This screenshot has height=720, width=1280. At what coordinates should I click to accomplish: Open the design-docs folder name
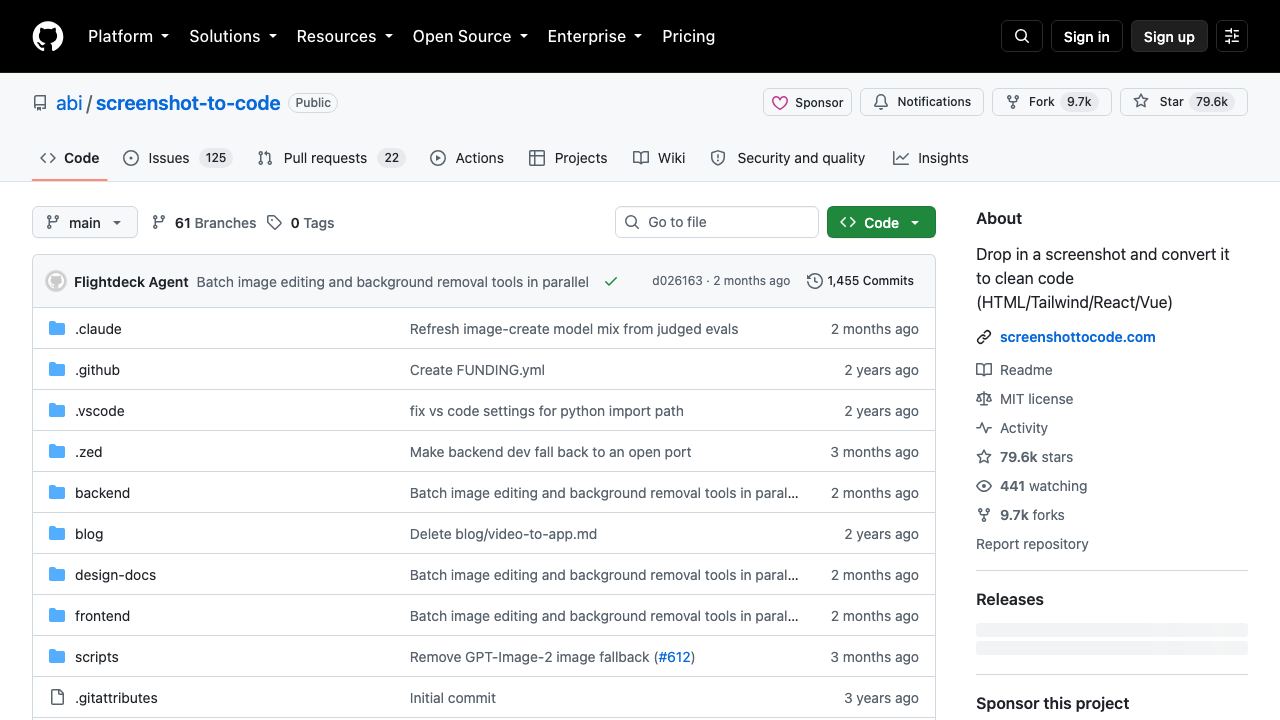(115, 575)
